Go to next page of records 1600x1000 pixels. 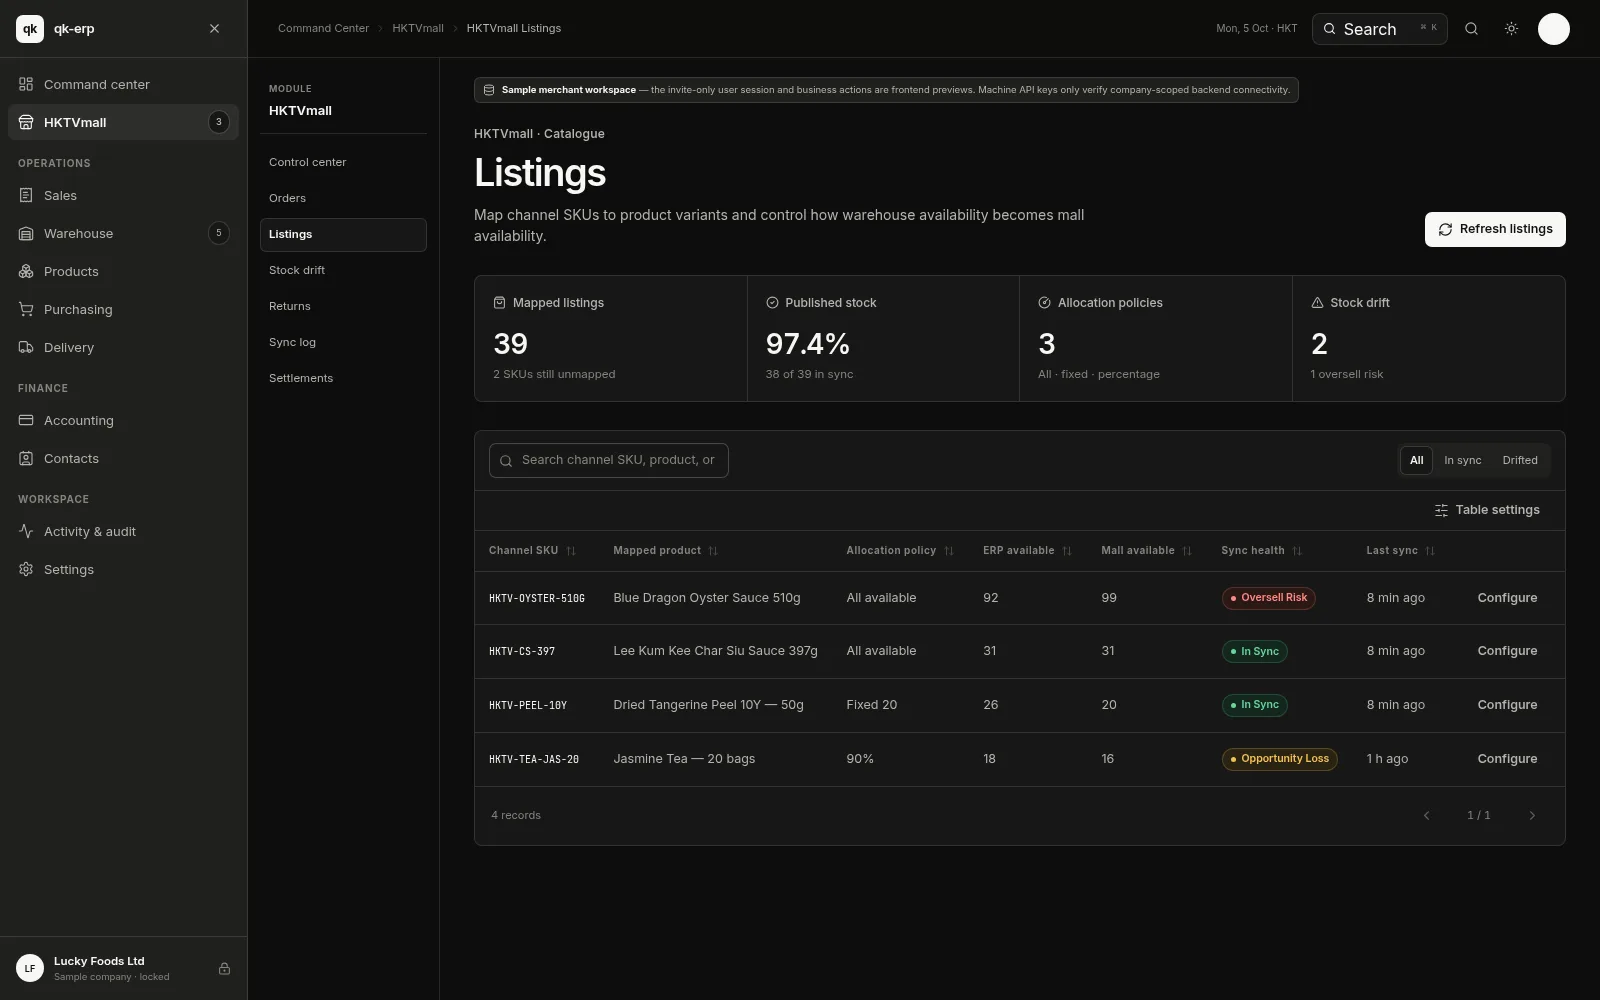tap(1531, 816)
